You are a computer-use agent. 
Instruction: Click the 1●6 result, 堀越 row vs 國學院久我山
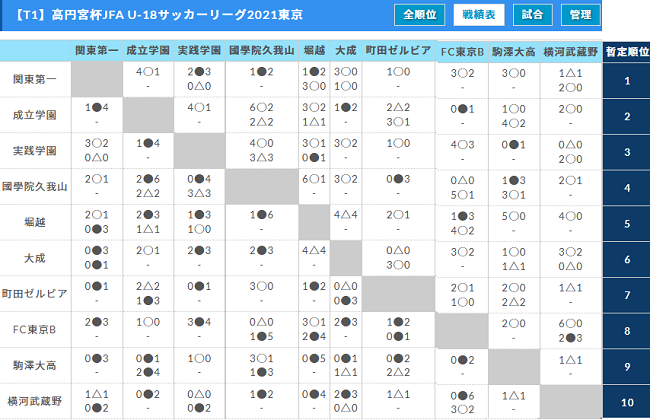(262, 215)
